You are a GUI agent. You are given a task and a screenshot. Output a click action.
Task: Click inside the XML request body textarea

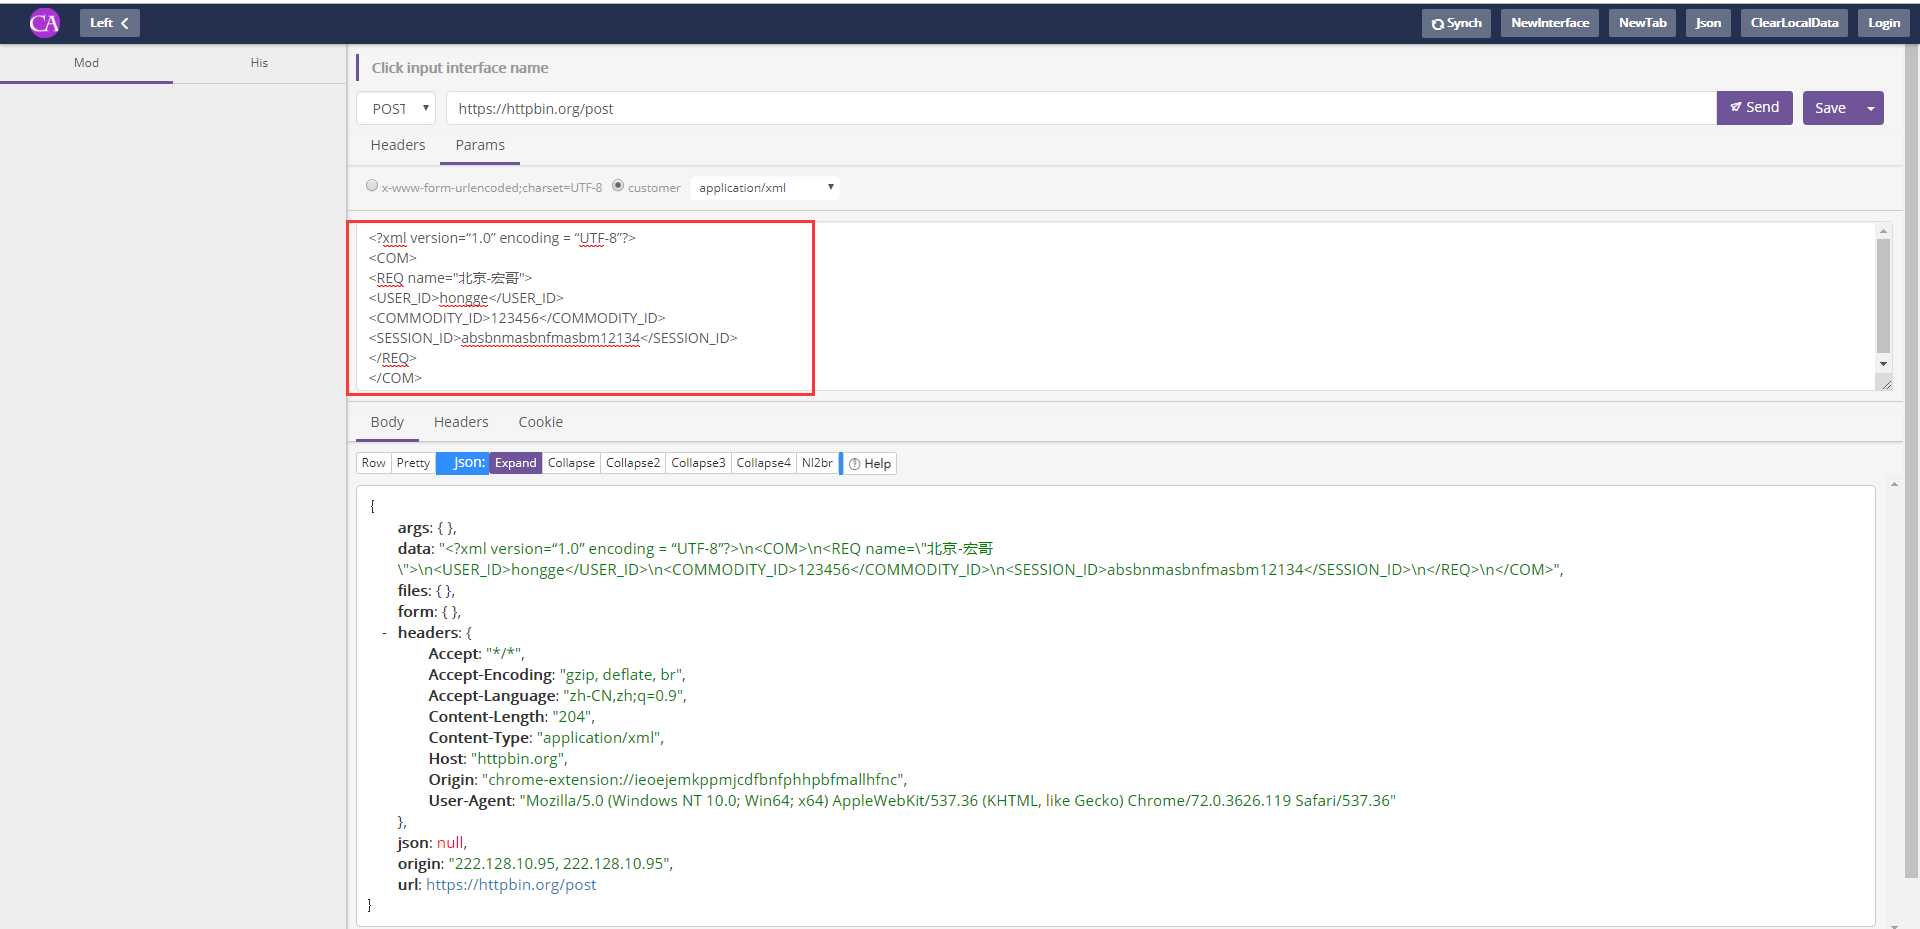1115,306
